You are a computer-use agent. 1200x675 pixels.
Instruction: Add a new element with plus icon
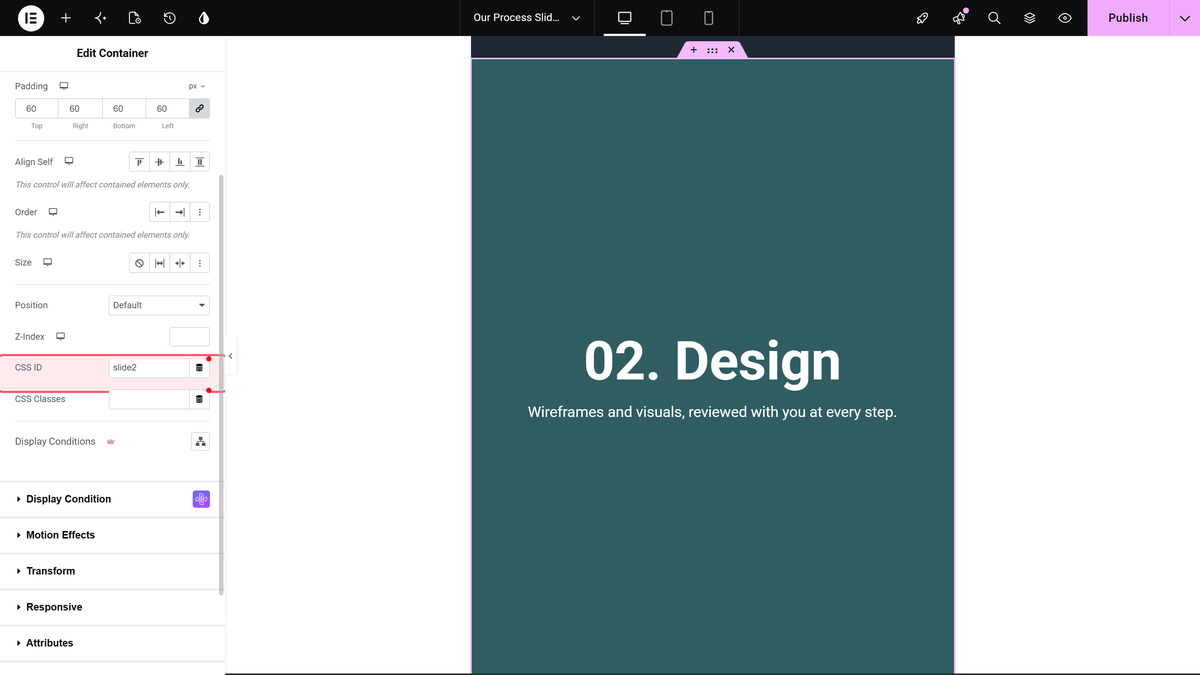pyautogui.click(x=66, y=18)
